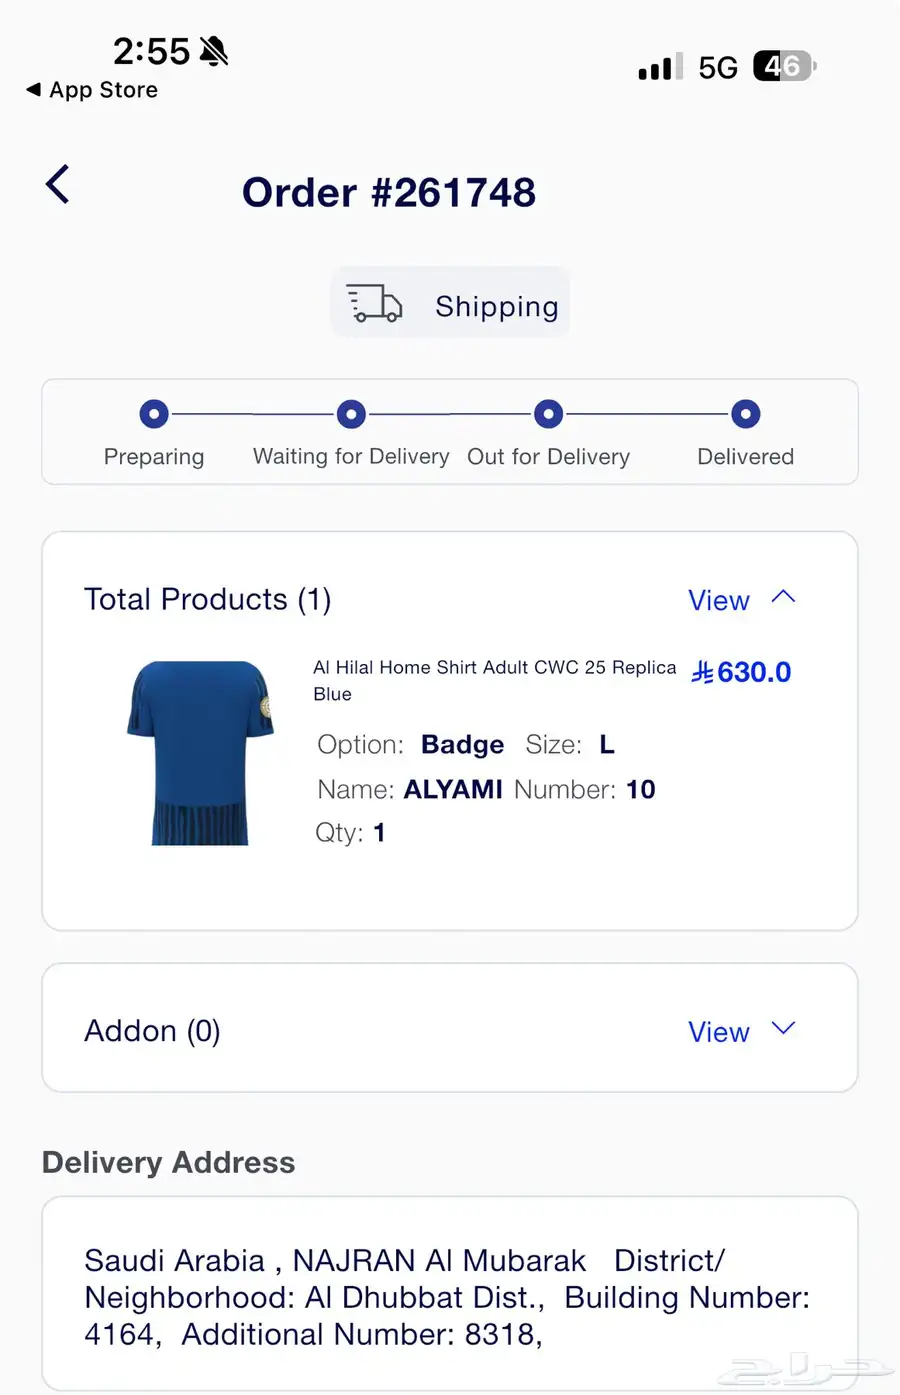Viewport: 900px width, 1395px height.
Task: Return to App Store via back label
Action: [92, 90]
